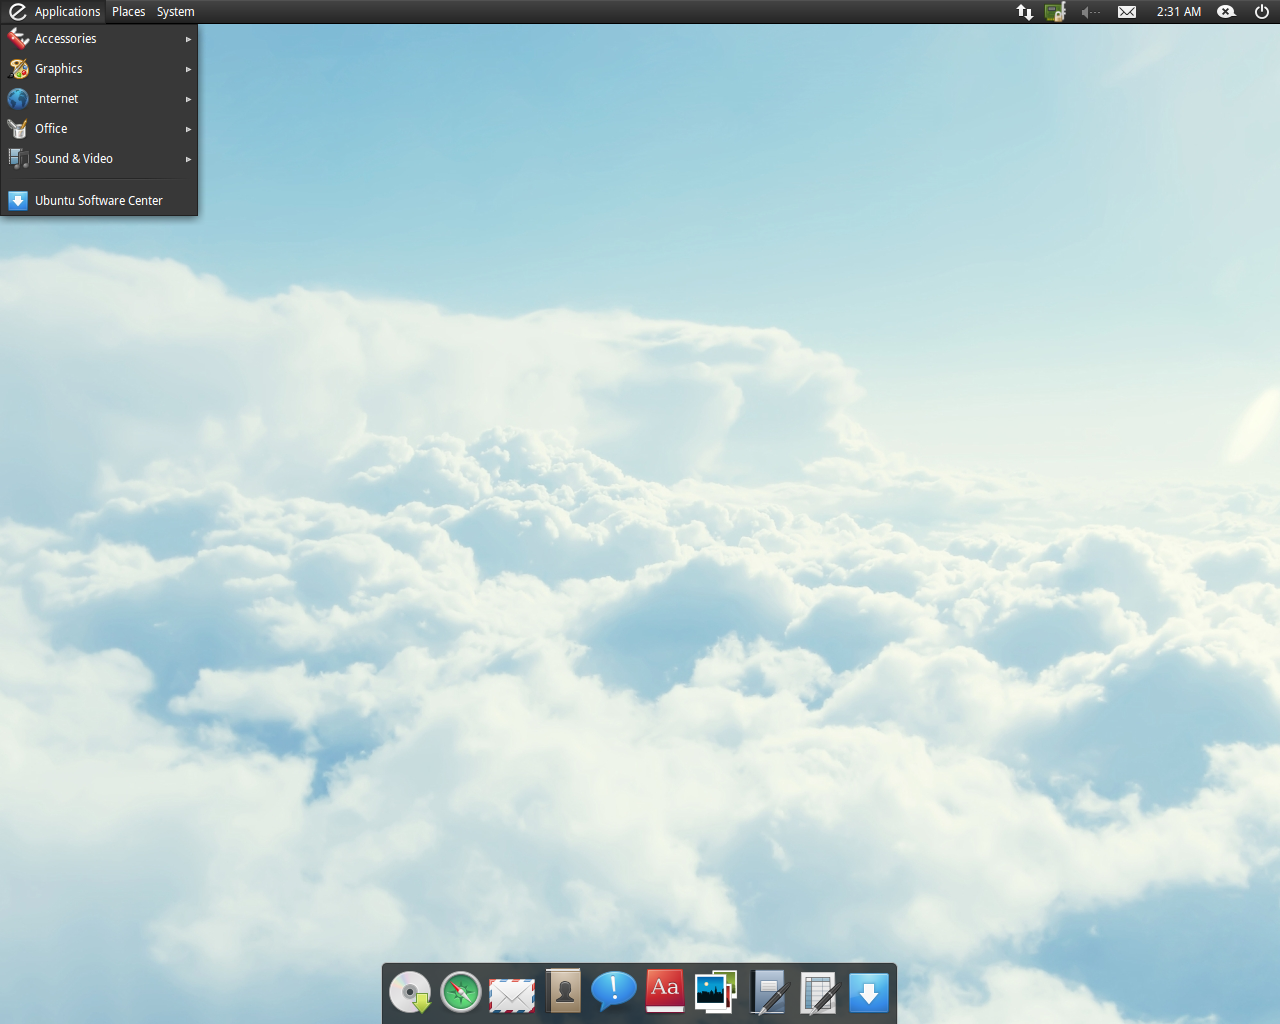Open the muted volume indicator
The image size is (1280, 1024).
click(x=1091, y=12)
